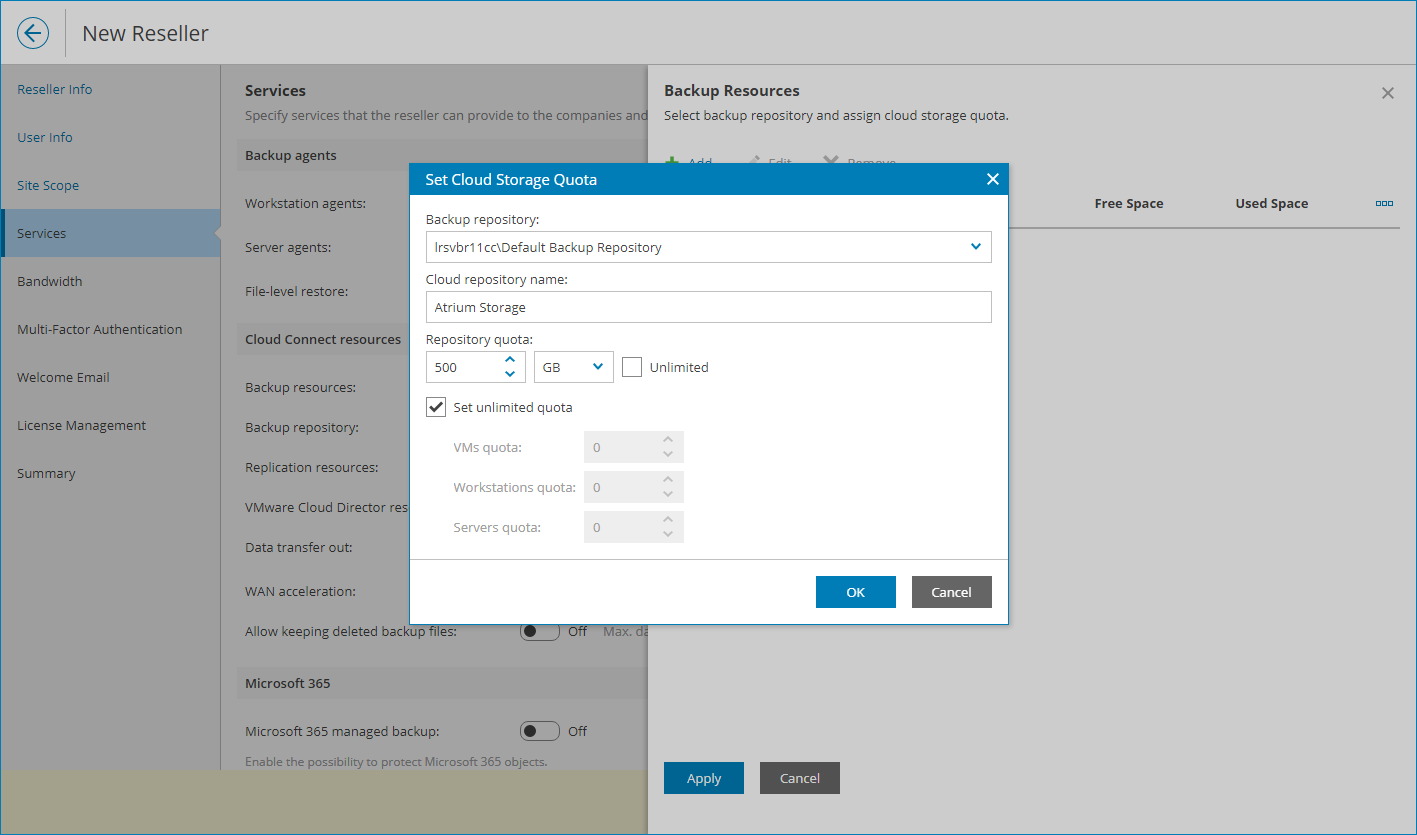Uncheck the Set unlimited quota checkbox
This screenshot has width=1417, height=835.
435,407
